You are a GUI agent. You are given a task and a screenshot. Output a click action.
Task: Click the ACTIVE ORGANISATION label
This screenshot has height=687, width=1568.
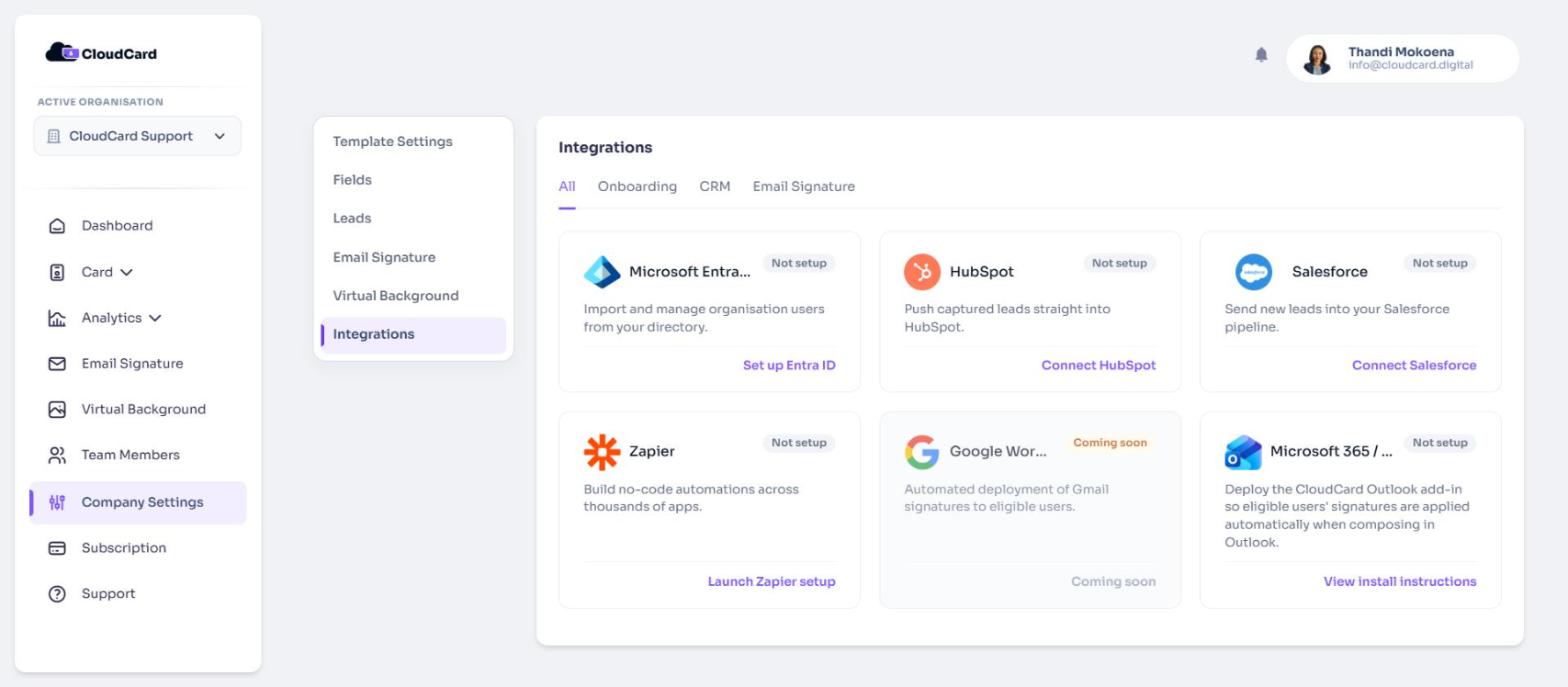click(100, 102)
